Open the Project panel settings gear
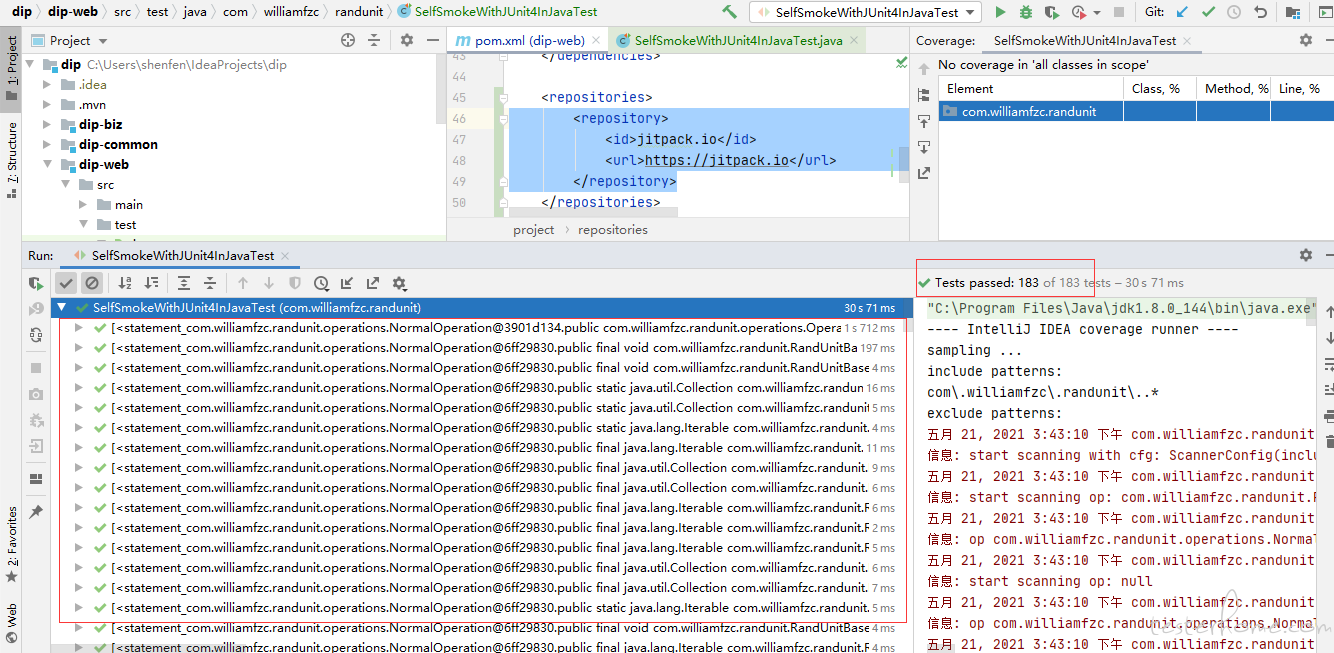Image resolution: width=1334 pixels, height=653 pixels. pyautogui.click(x=407, y=40)
